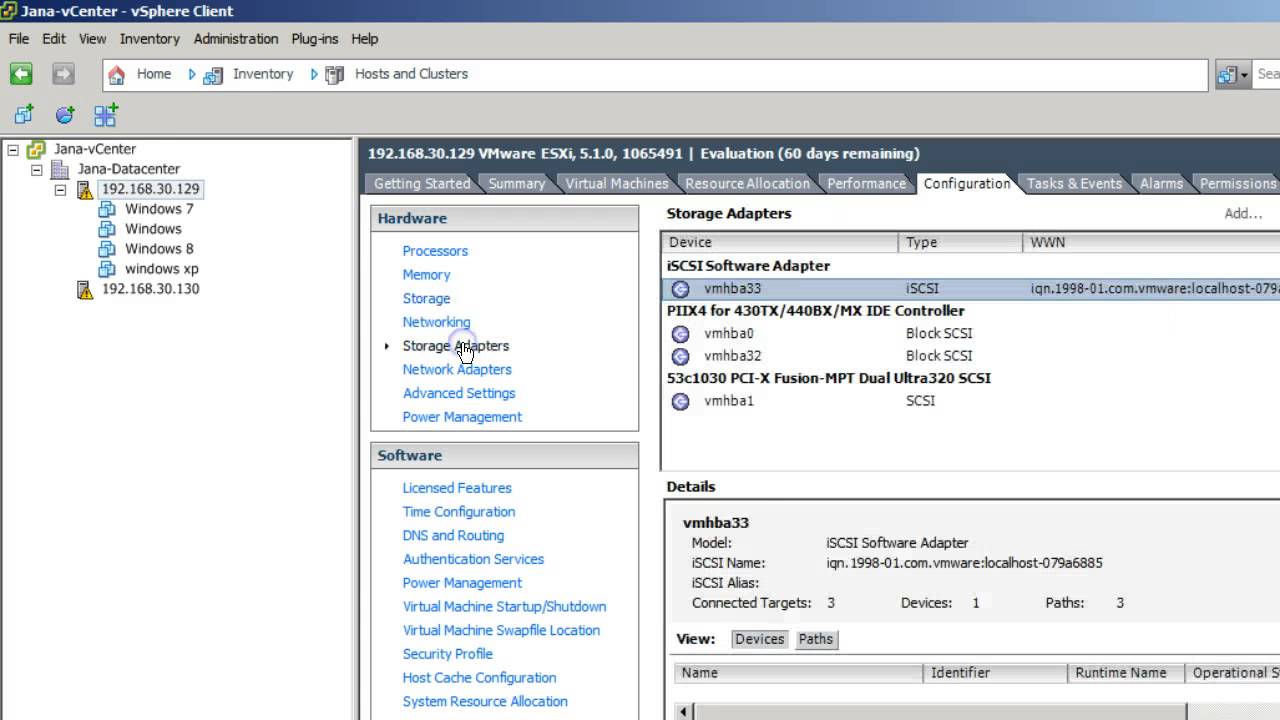This screenshot has height=720, width=1280.
Task: Open the Processors hardware link
Action: tap(435, 251)
